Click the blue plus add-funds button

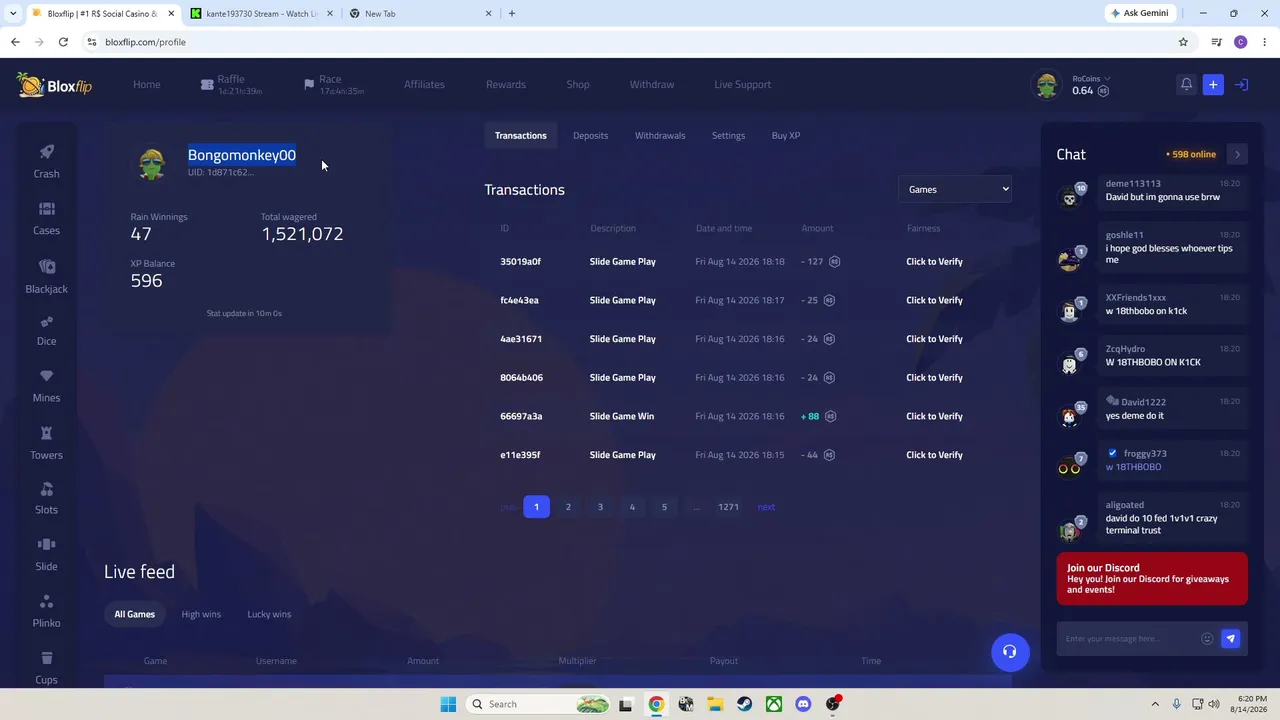(x=1213, y=85)
